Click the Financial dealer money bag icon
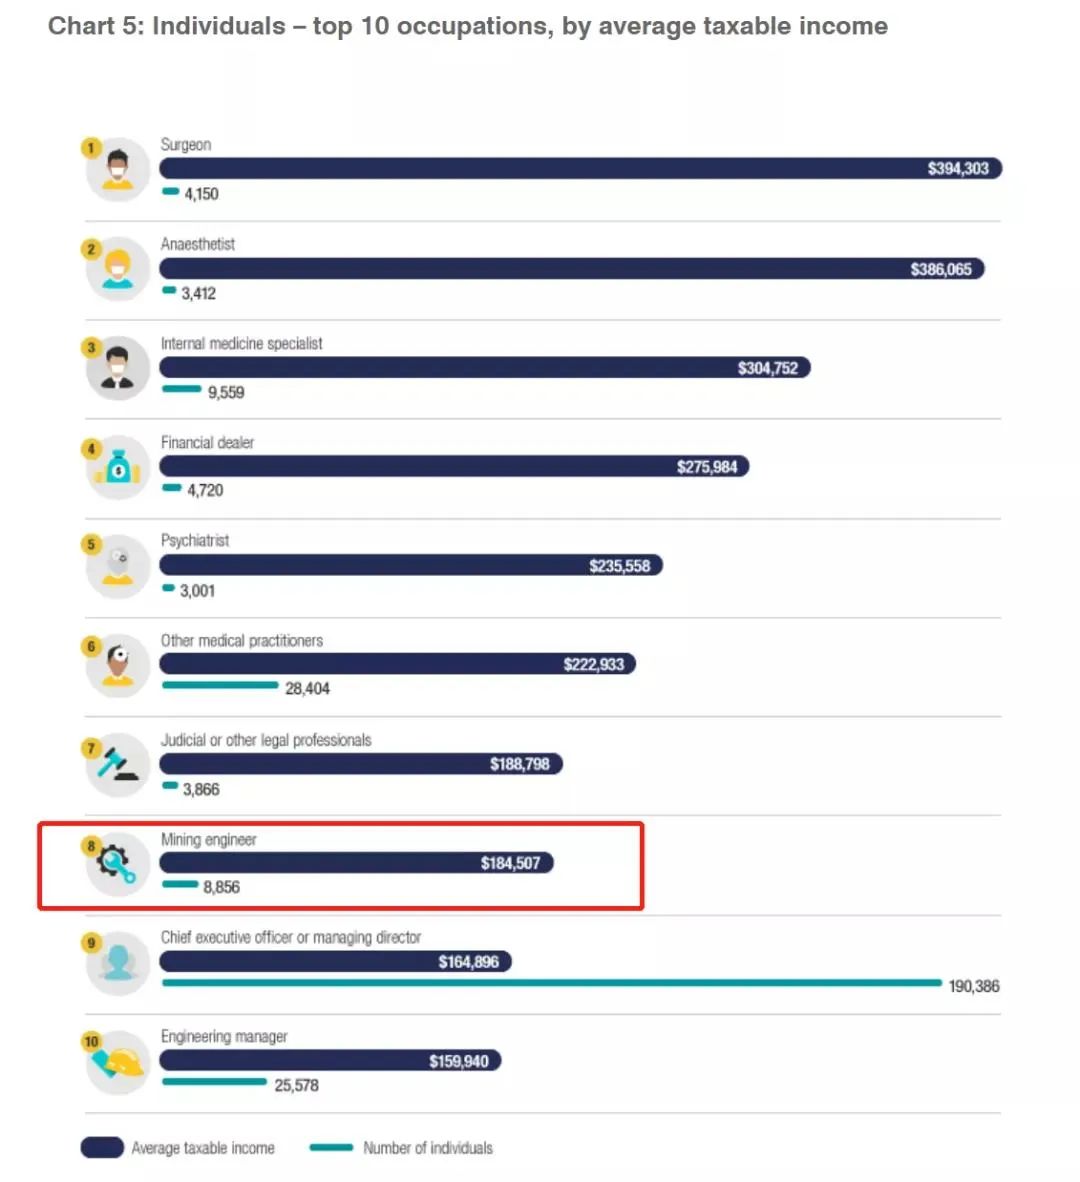 pos(118,467)
